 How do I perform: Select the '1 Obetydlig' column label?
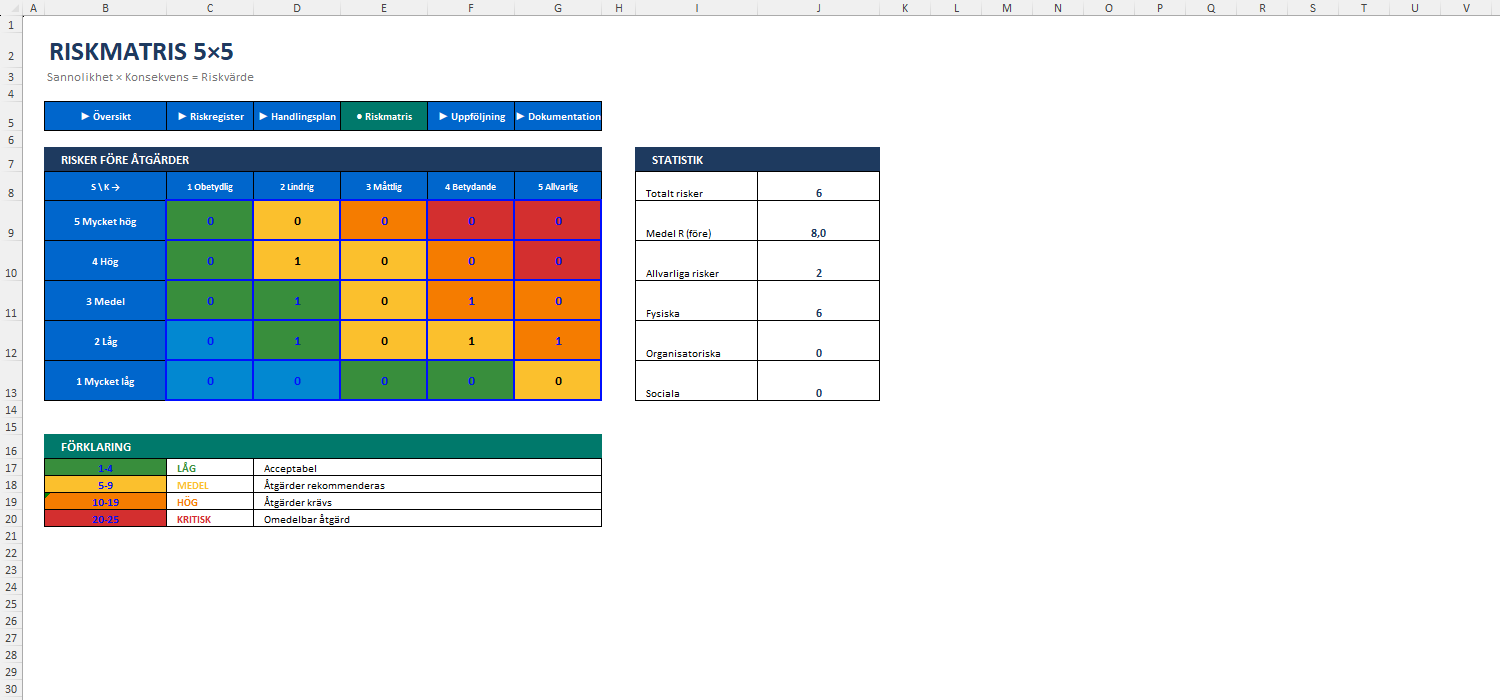[x=210, y=186]
